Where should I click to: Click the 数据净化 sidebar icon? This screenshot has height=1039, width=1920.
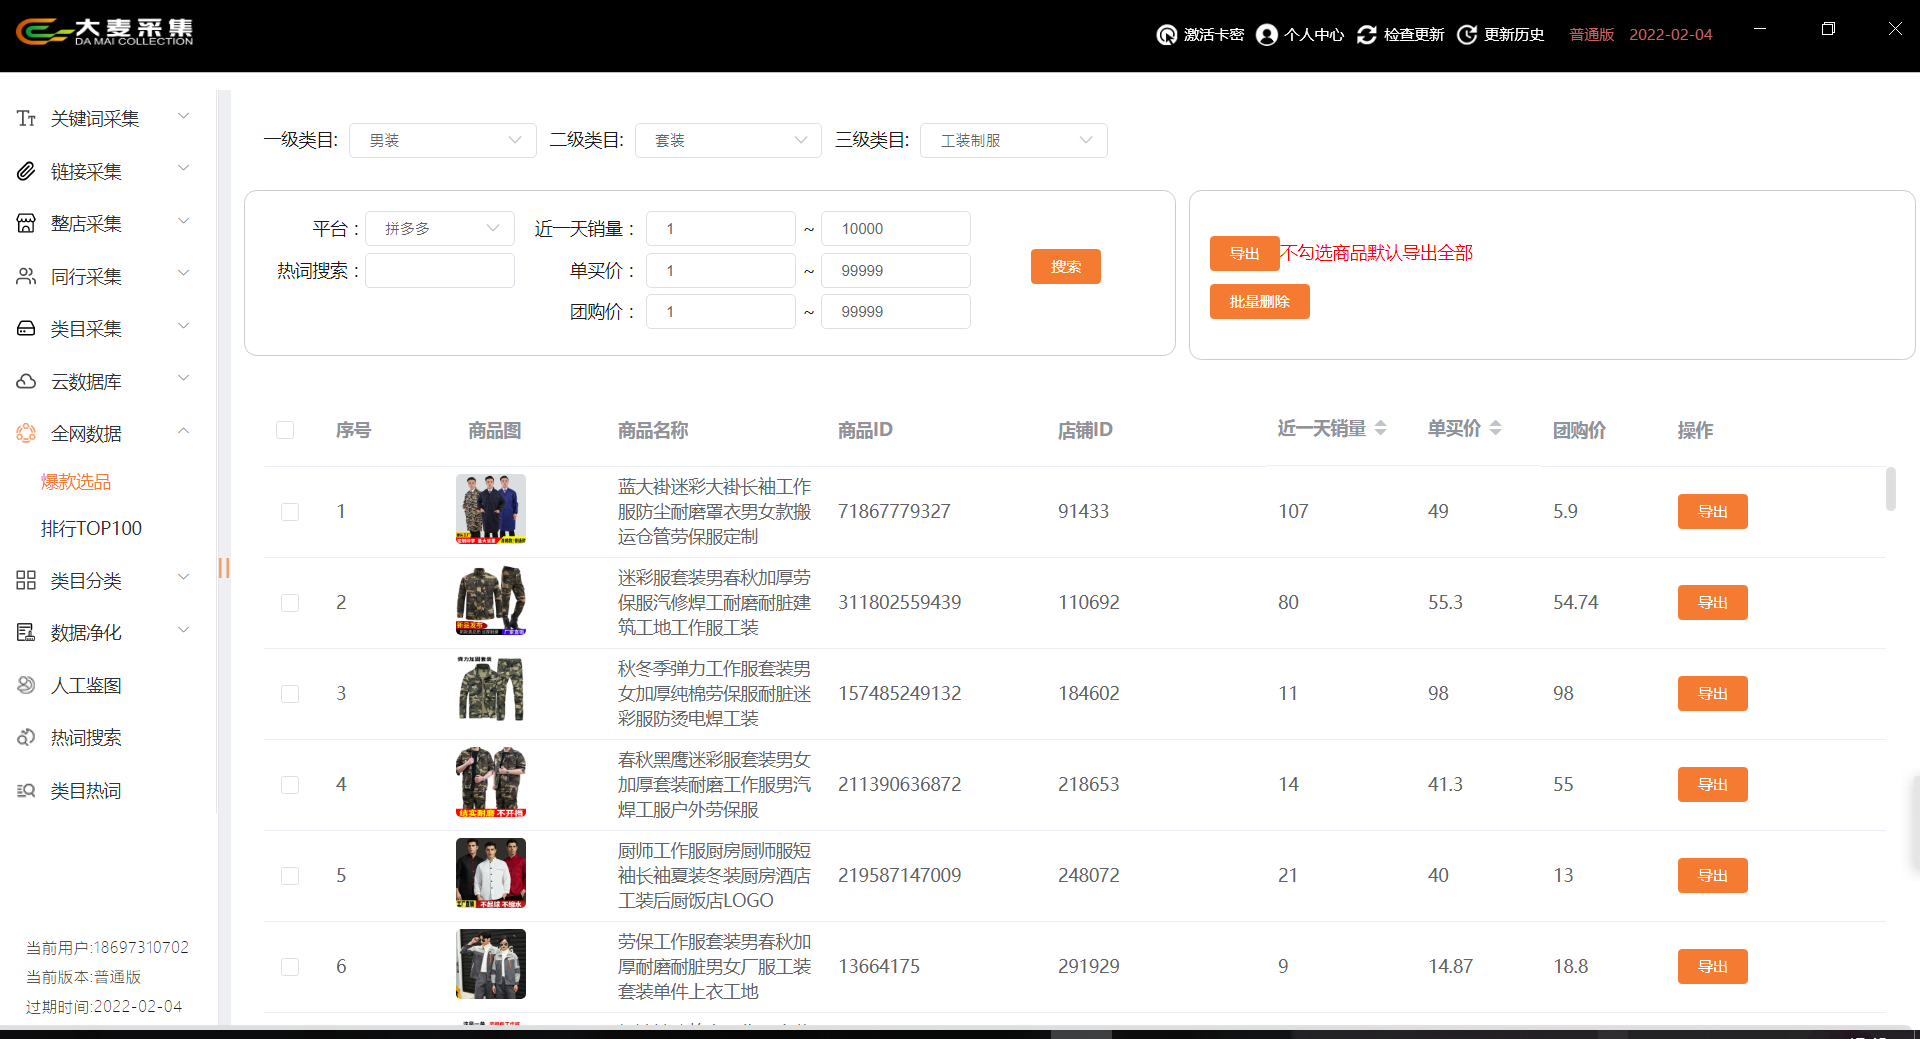(x=26, y=633)
